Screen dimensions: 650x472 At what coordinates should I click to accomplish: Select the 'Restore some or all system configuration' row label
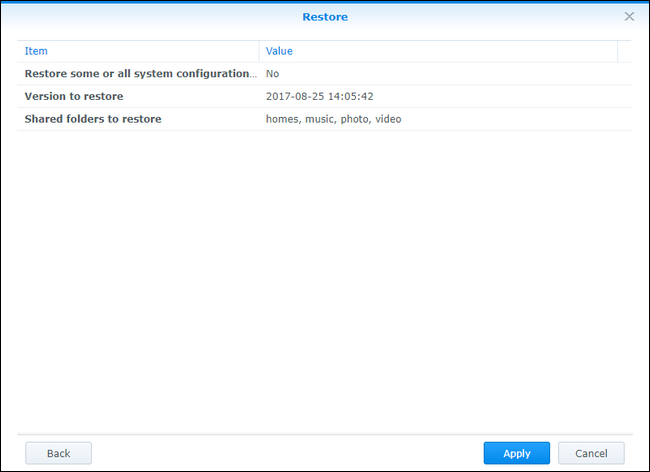click(141, 73)
